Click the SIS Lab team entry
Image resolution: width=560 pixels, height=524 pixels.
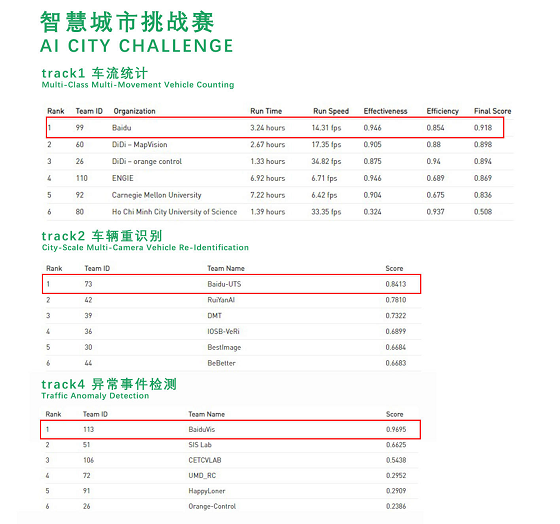click(200, 445)
